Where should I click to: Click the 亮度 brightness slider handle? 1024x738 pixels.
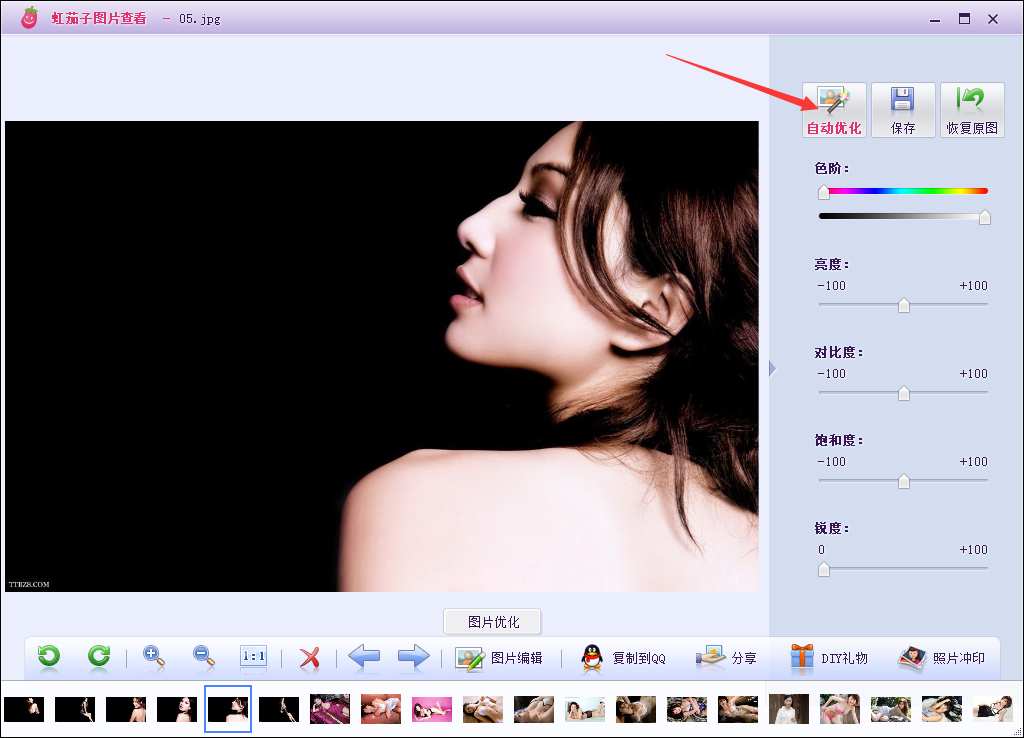904,305
